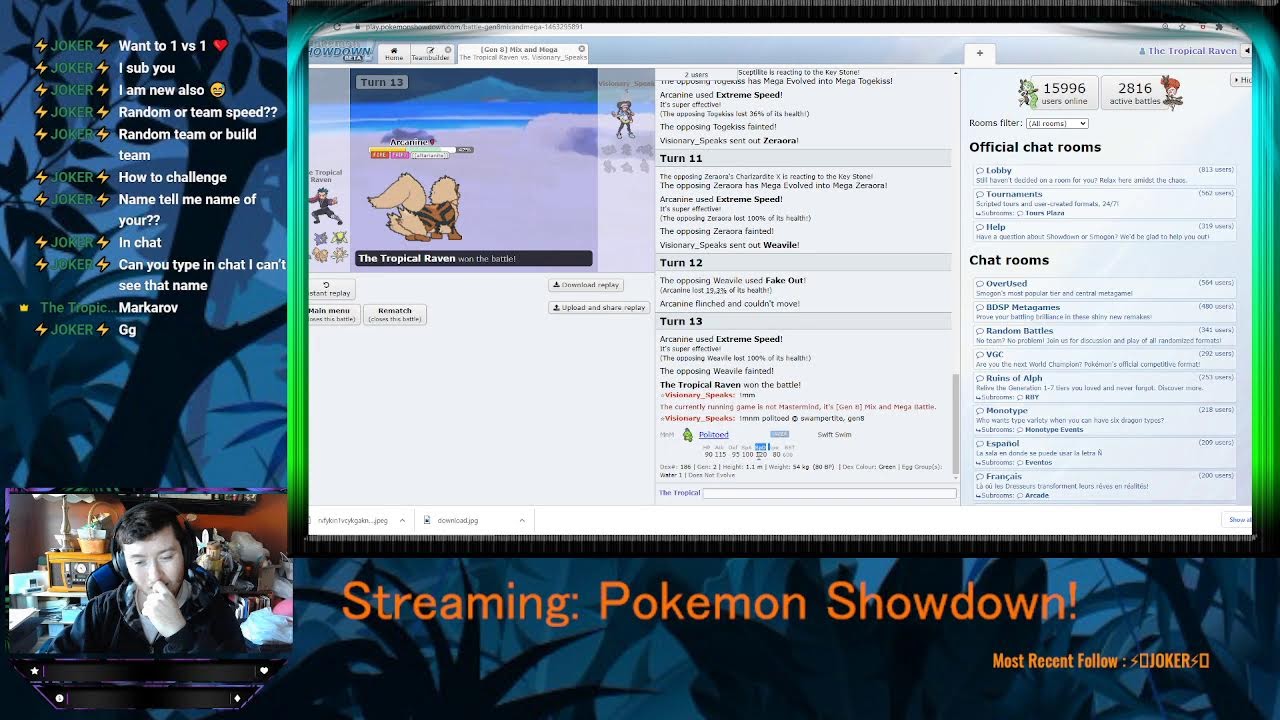This screenshot has height=720, width=1280.
Task: Click Download replay button
Action: click(586, 285)
